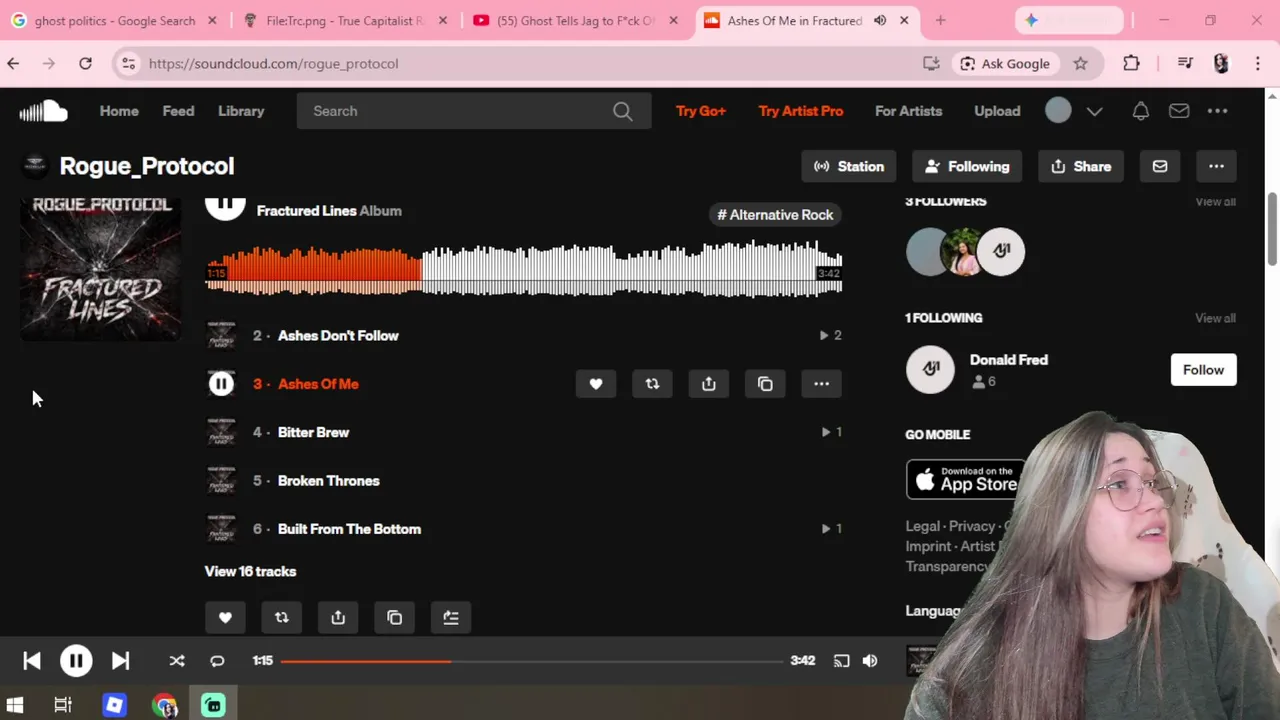Go to Home in SoundCloud nav
The height and width of the screenshot is (720, 1280).
[x=119, y=111]
